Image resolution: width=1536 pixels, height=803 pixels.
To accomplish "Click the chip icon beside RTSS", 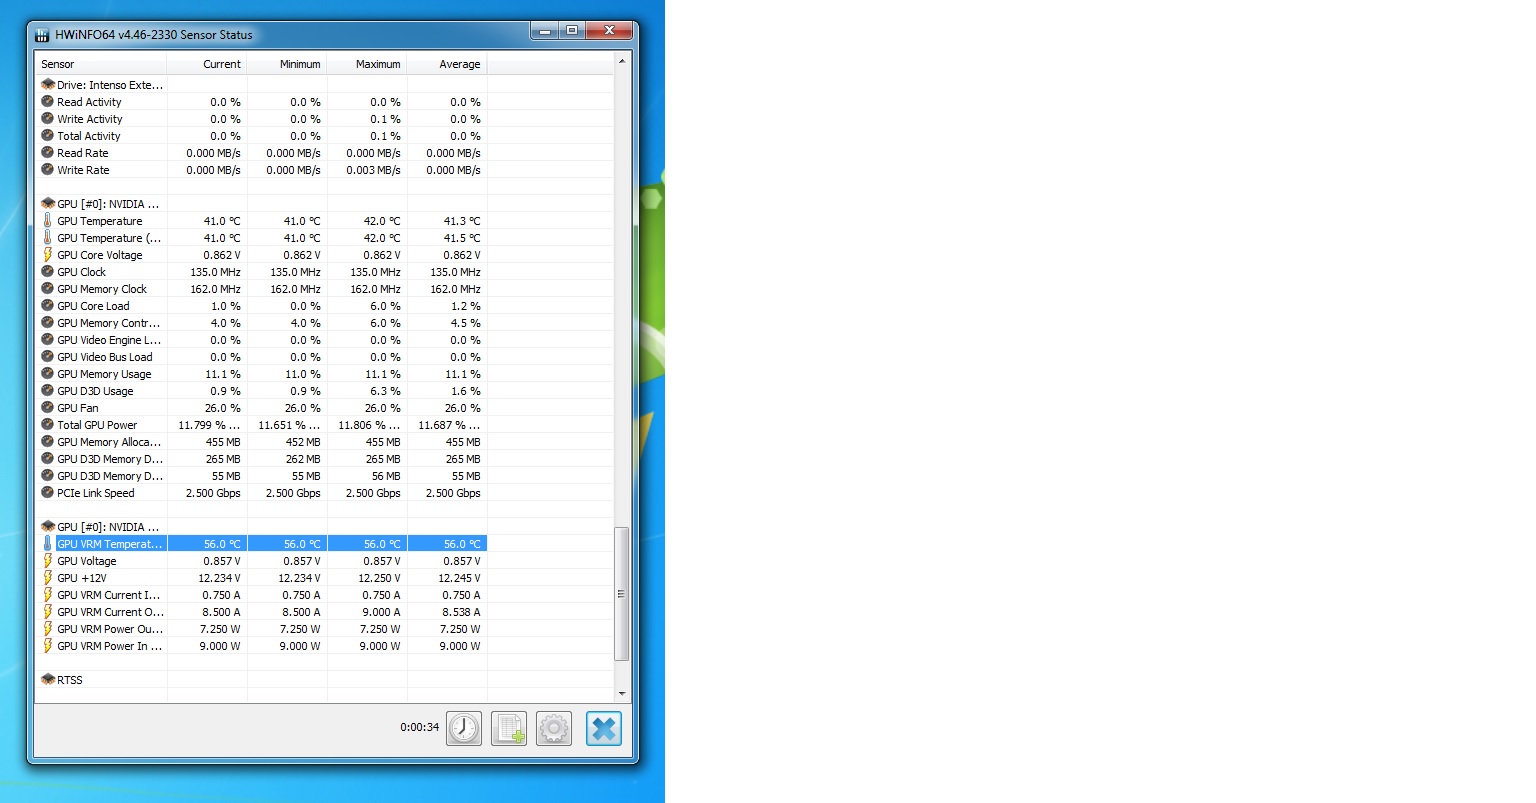I will (47, 680).
